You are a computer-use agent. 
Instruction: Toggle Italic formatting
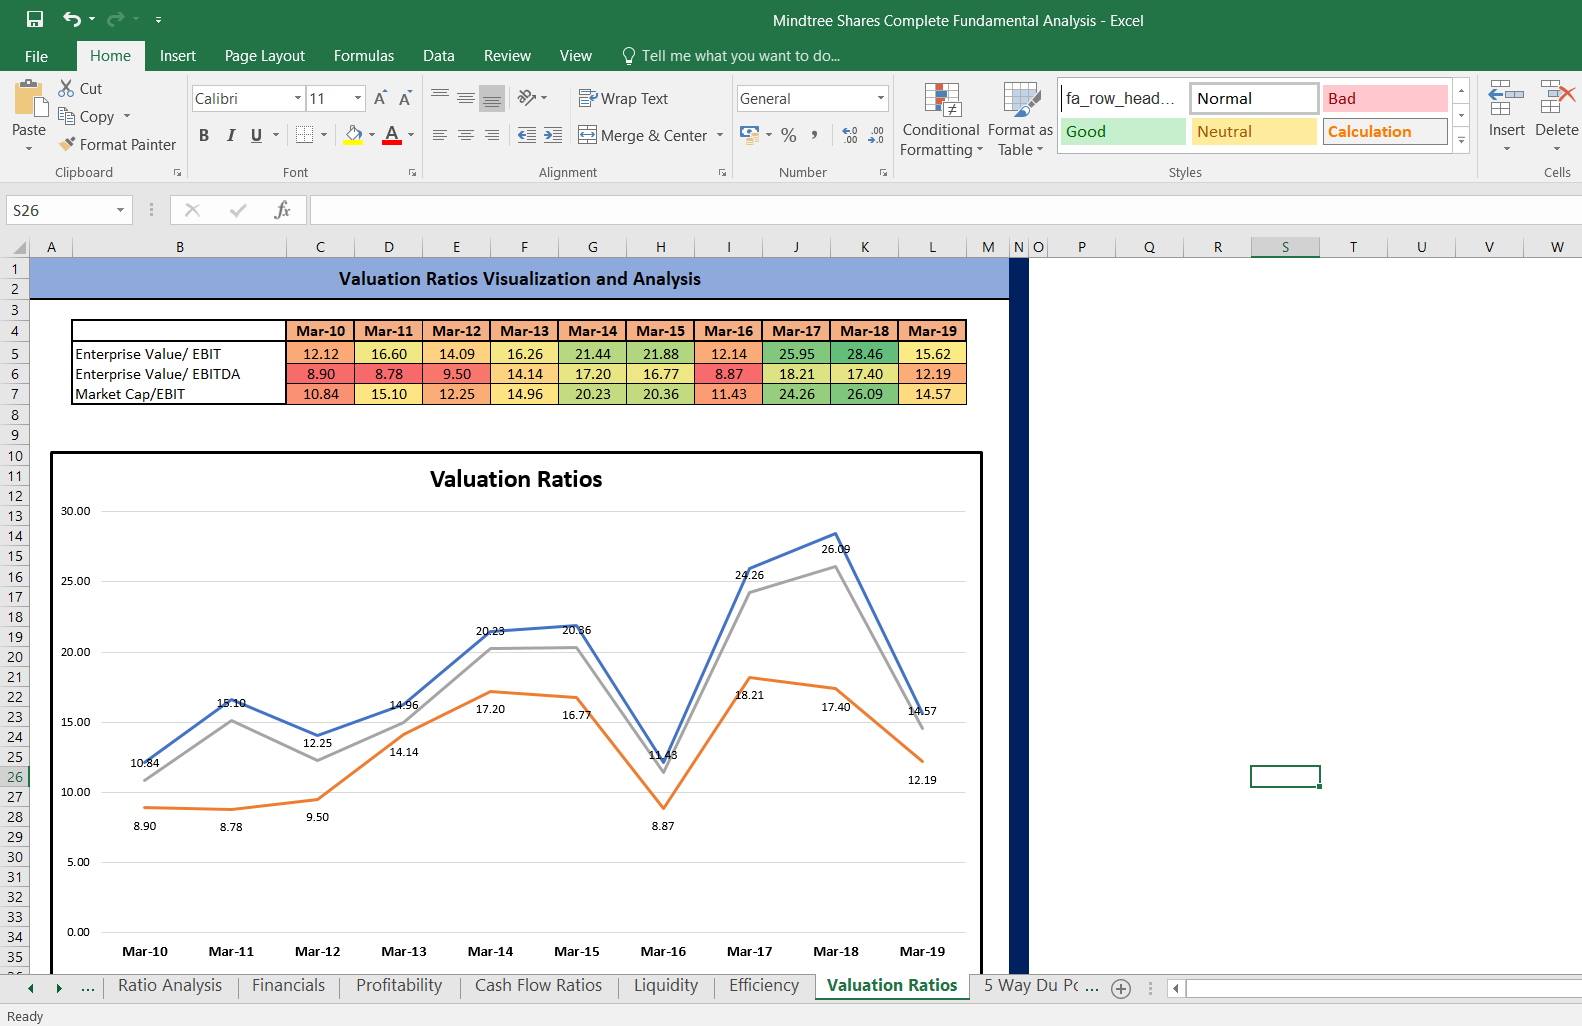coord(231,134)
